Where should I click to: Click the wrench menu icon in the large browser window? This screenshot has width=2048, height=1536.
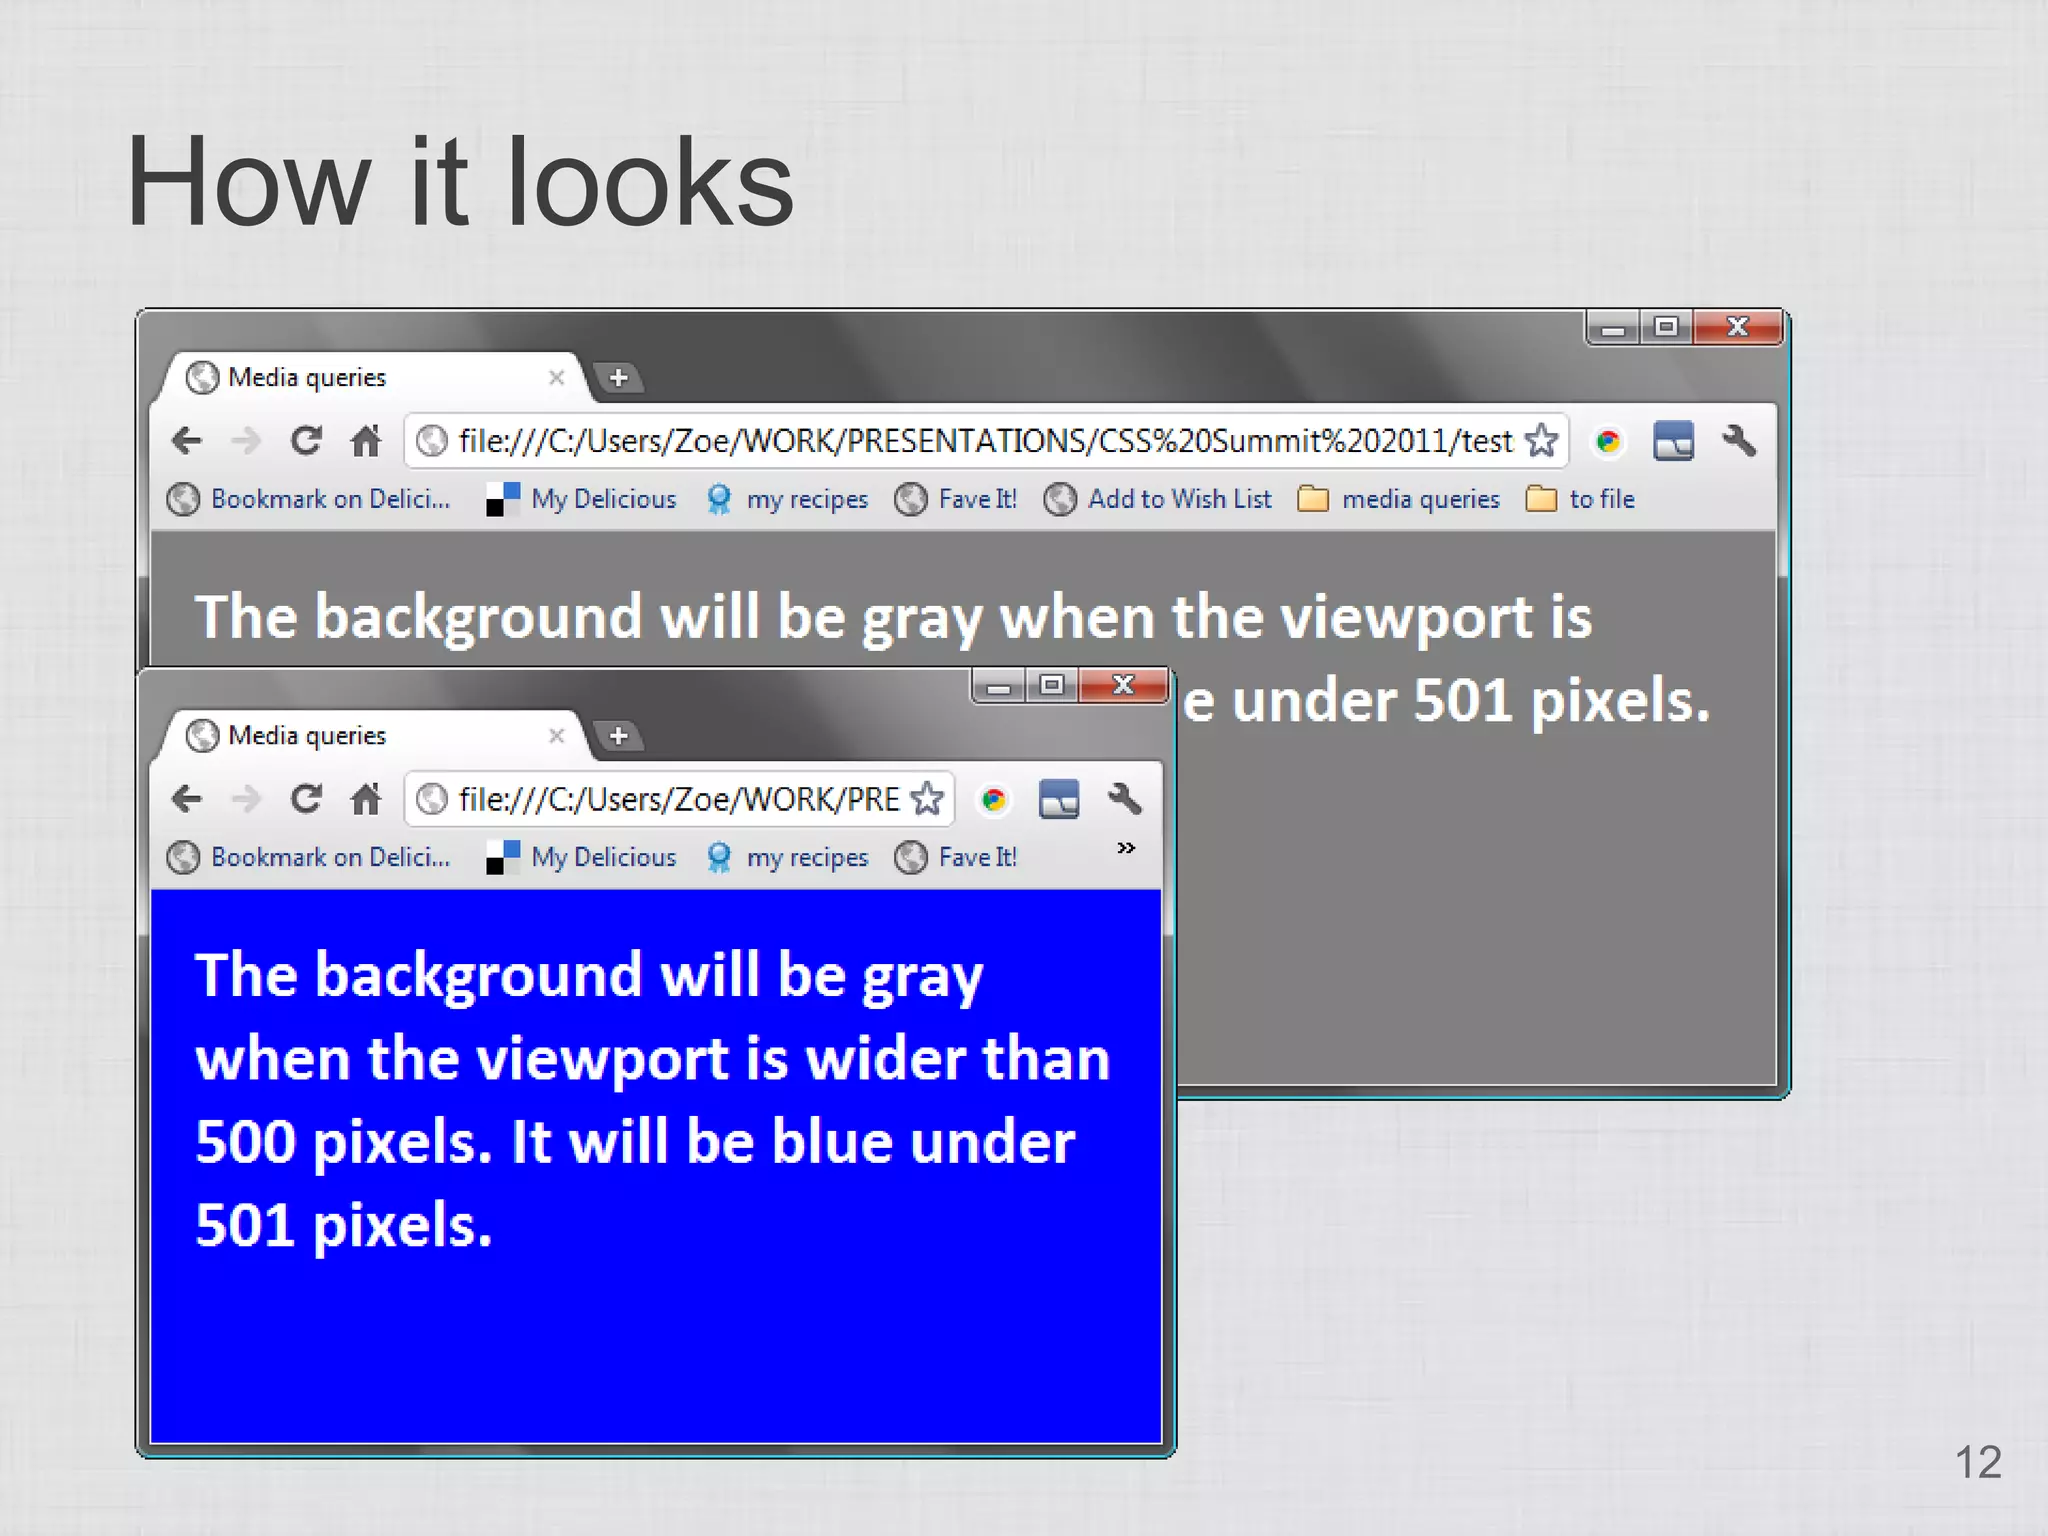1739,440
